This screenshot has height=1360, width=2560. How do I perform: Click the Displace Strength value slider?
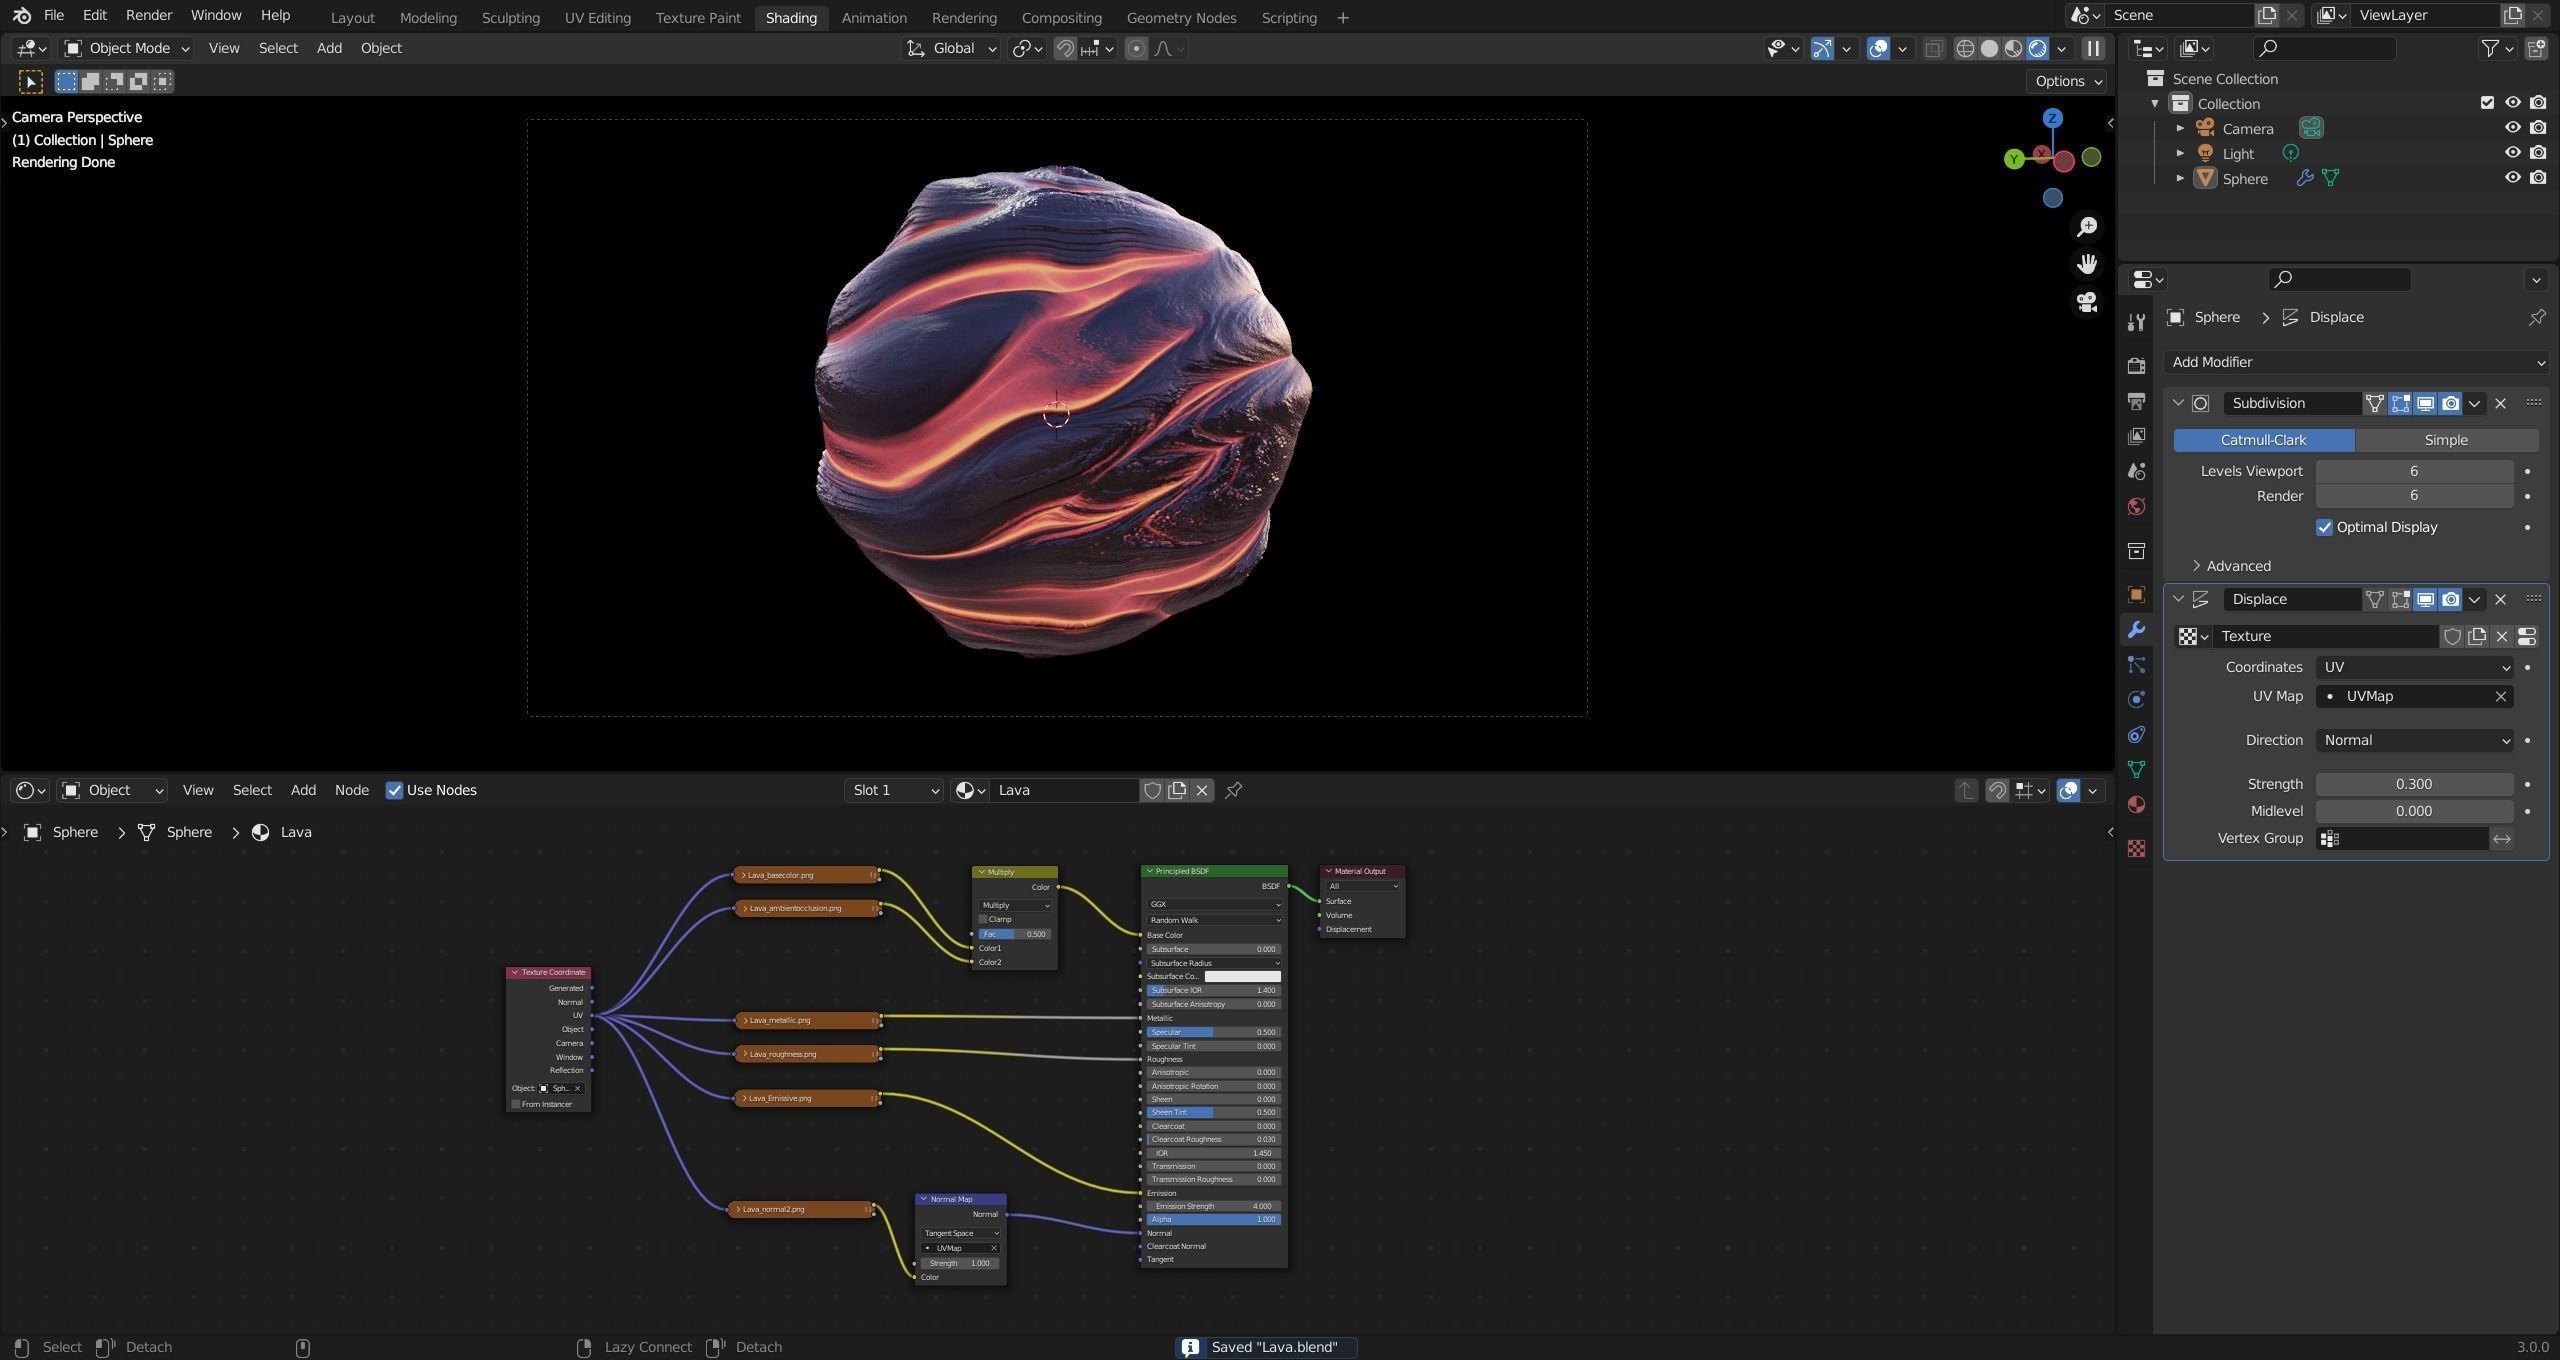click(2413, 784)
